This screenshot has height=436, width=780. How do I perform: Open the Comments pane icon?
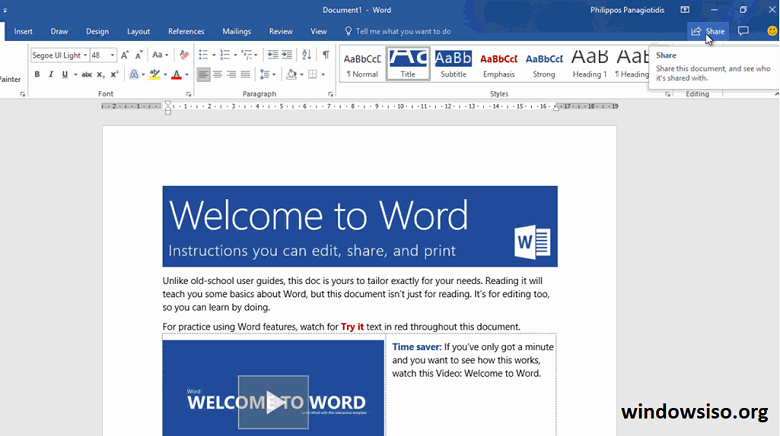pyautogui.click(x=743, y=31)
